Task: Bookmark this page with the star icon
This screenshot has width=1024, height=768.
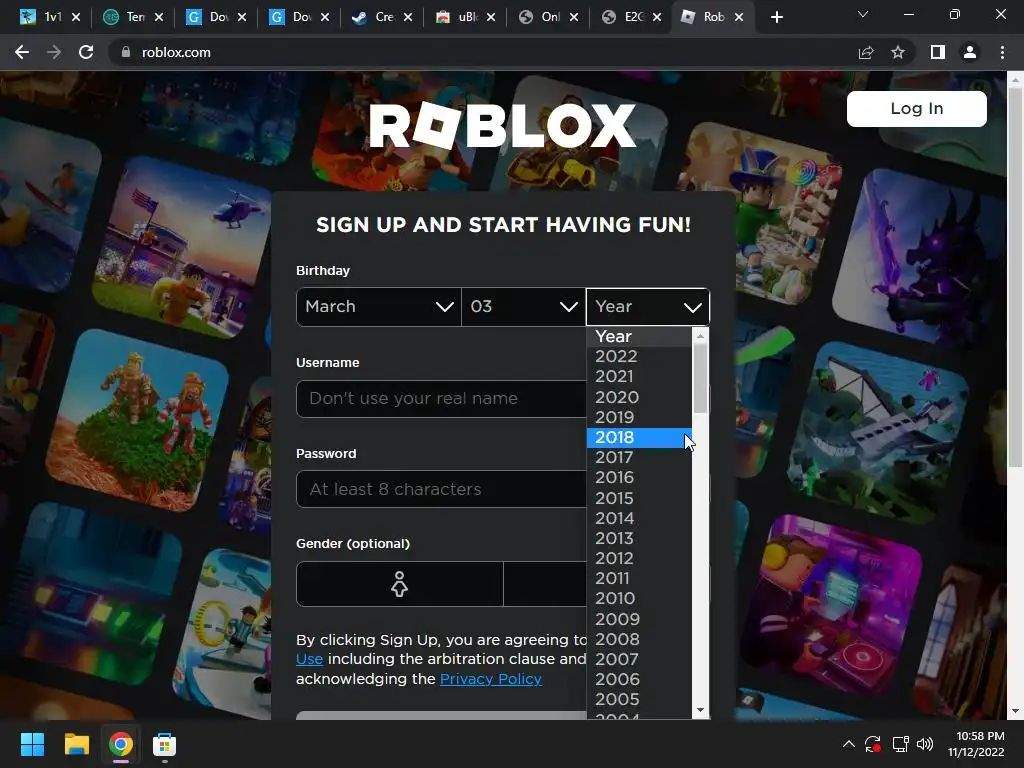Action: point(898,52)
